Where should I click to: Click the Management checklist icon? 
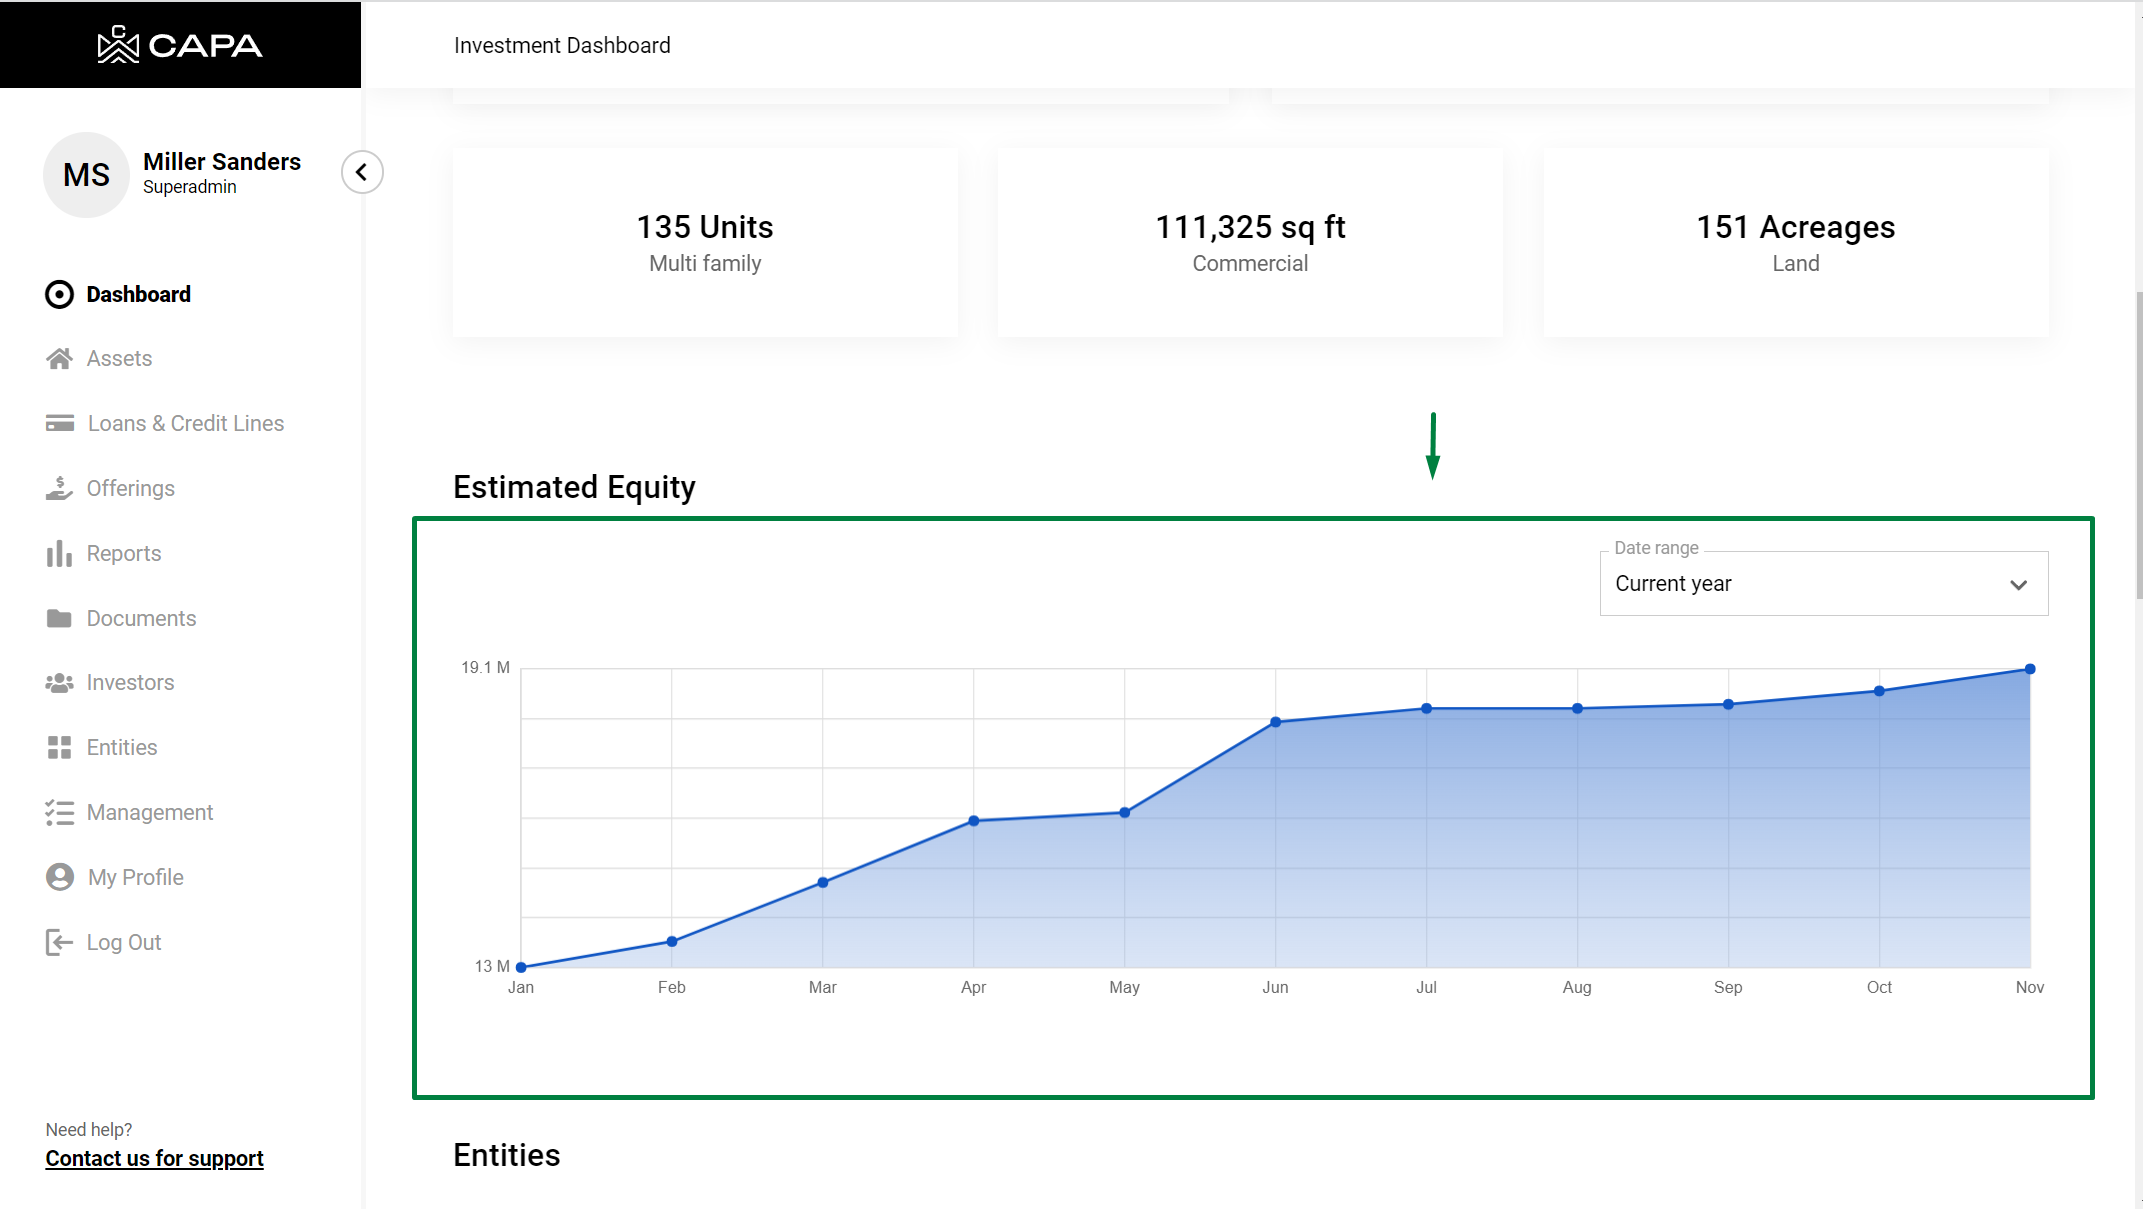pos(59,812)
